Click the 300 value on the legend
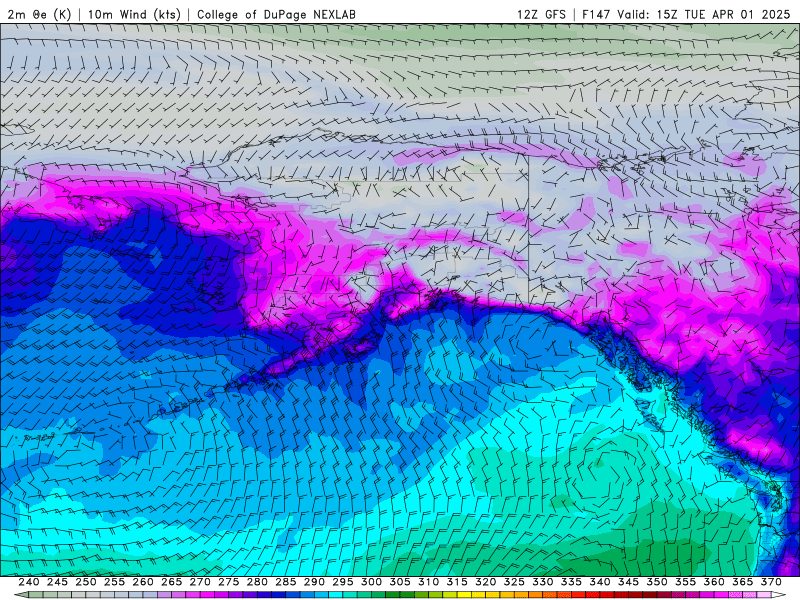This screenshot has width=800, height=600. pyautogui.click(x=371, y=582)
